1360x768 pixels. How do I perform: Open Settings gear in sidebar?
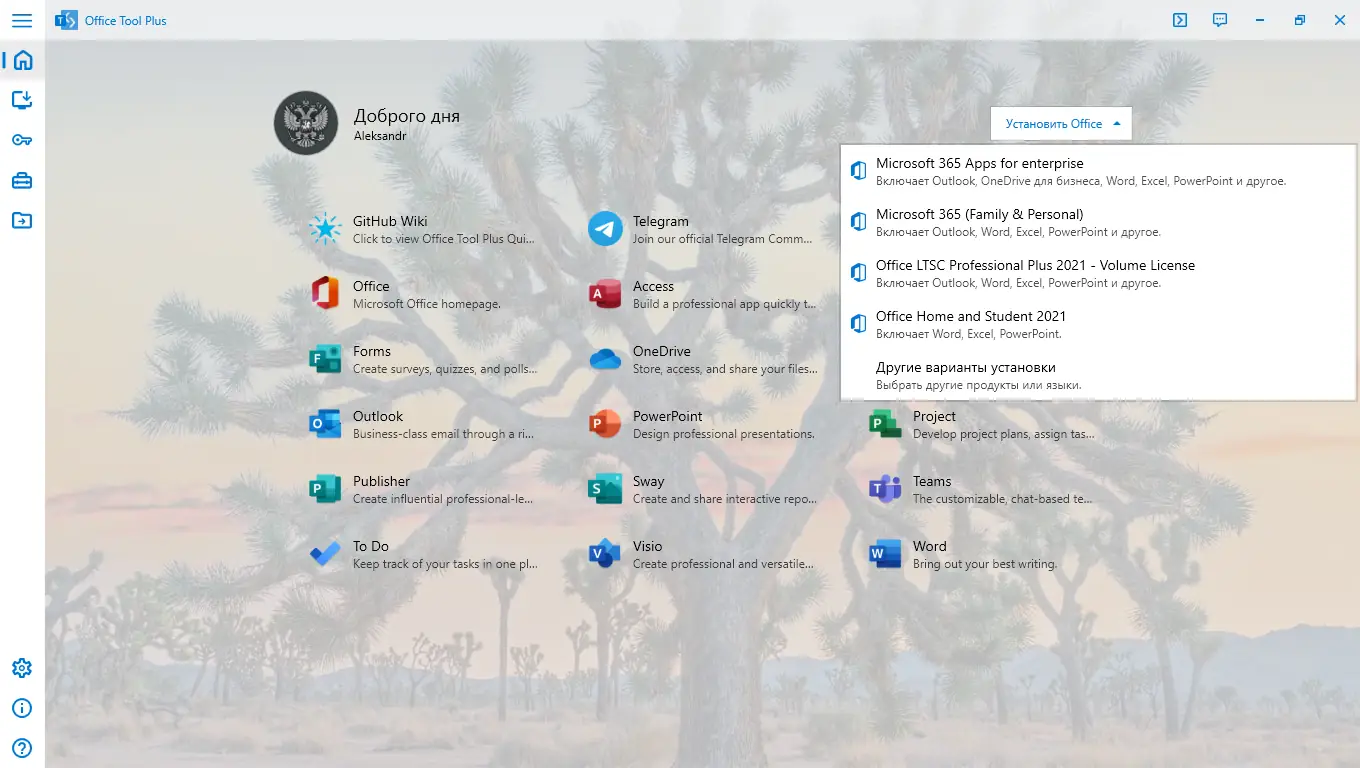point(22,668)
